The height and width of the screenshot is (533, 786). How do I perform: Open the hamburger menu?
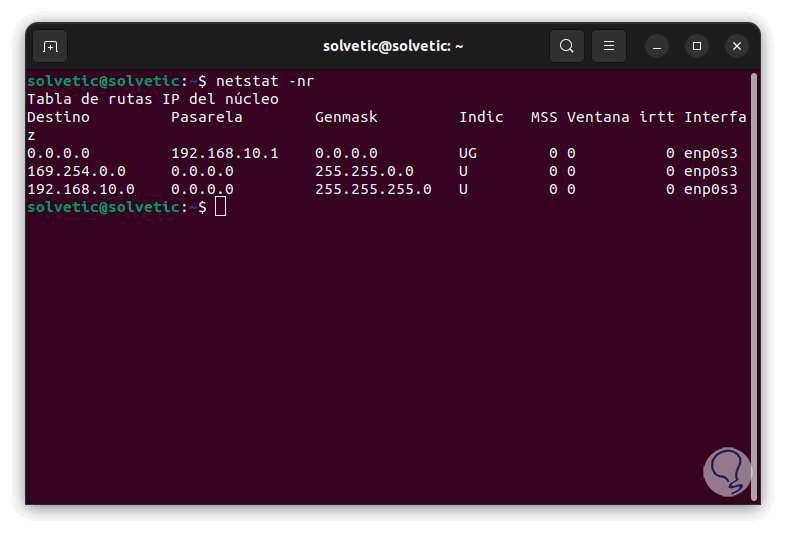click(609, 46)
